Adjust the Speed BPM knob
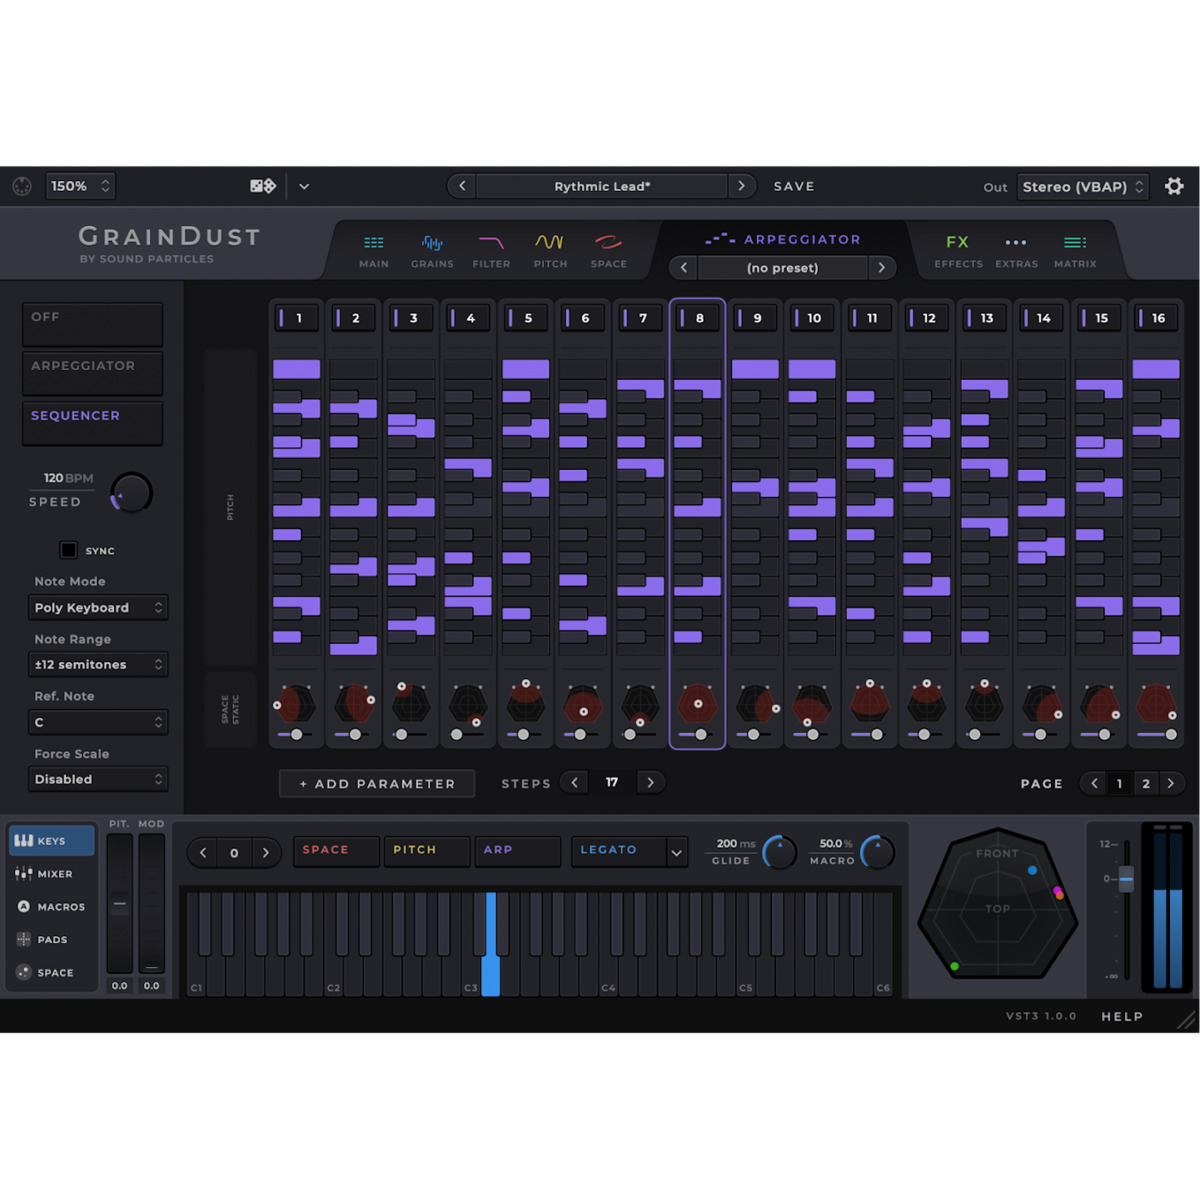Image resolution: width=1200 pixels, height=1200 pixels. click(131, 493)
